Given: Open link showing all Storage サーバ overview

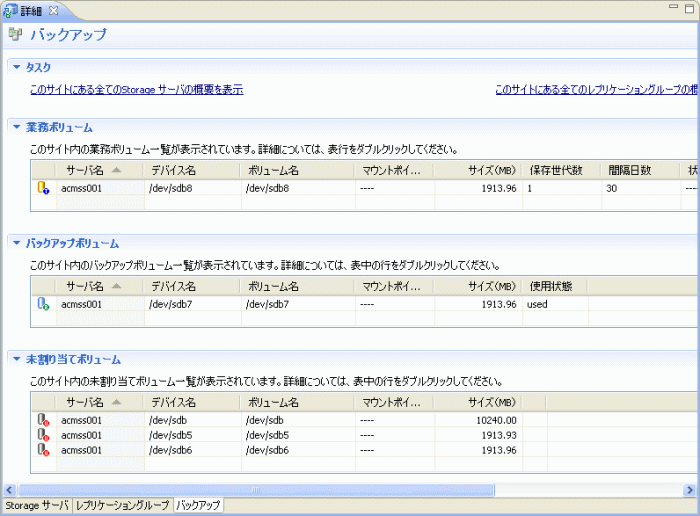Looking at the screenshot, I should click(137, 89).
